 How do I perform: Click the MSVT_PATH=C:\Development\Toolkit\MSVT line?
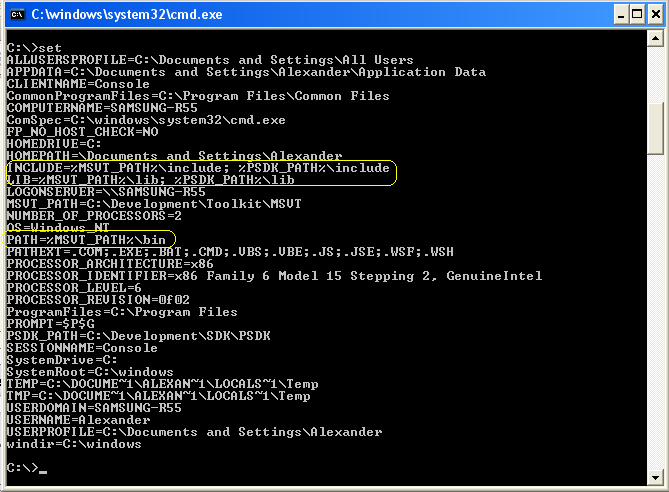click(142, 204)
